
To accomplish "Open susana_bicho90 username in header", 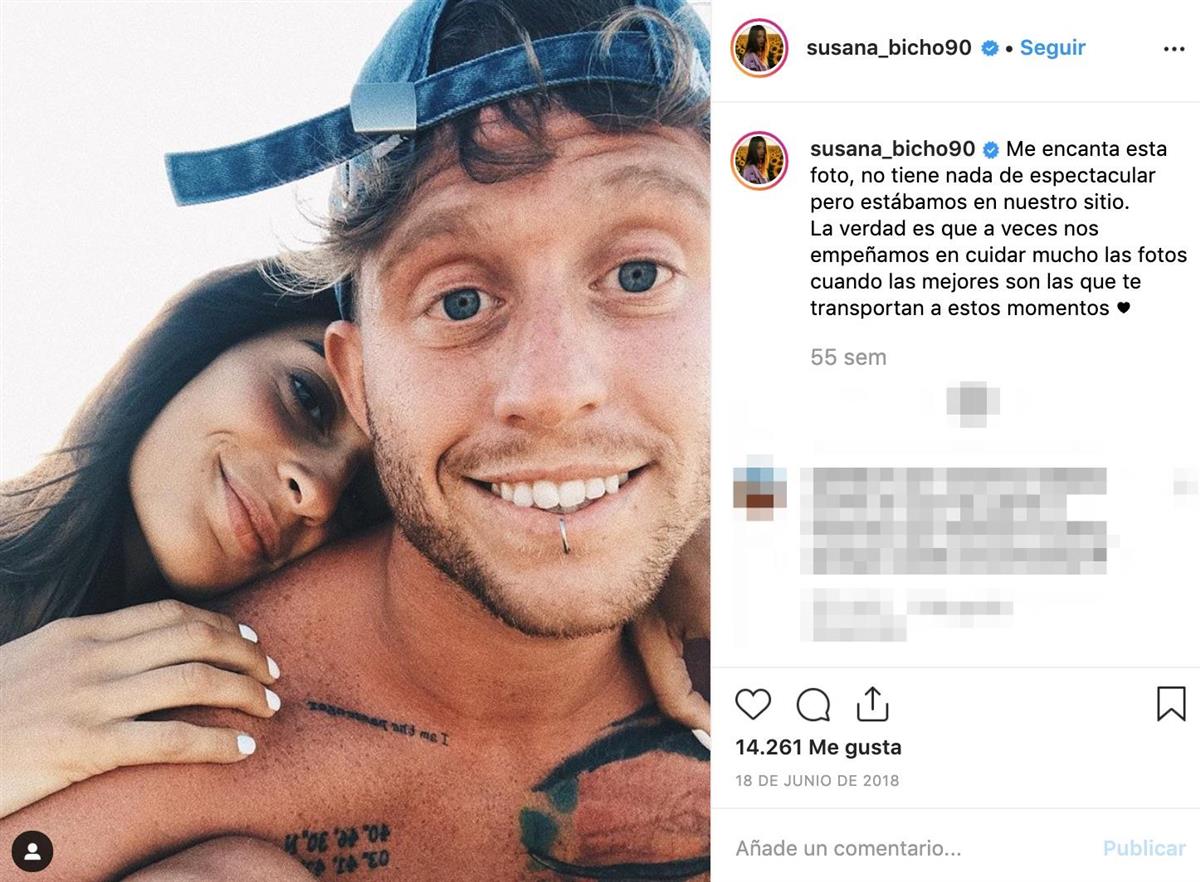I will 889,48.
